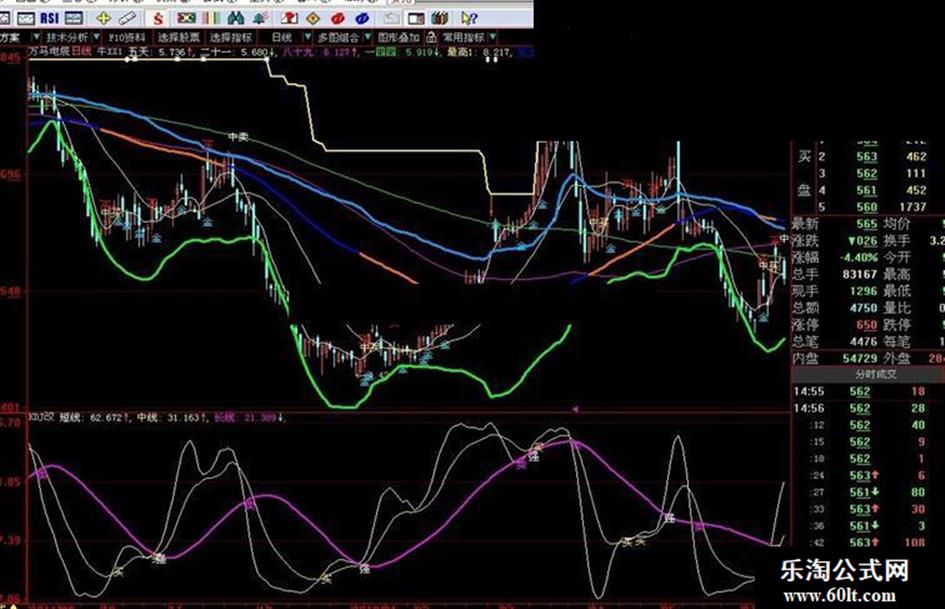Click the 14:55 trade row
This screenshot has height=609, width=945.
coord(867,391)
